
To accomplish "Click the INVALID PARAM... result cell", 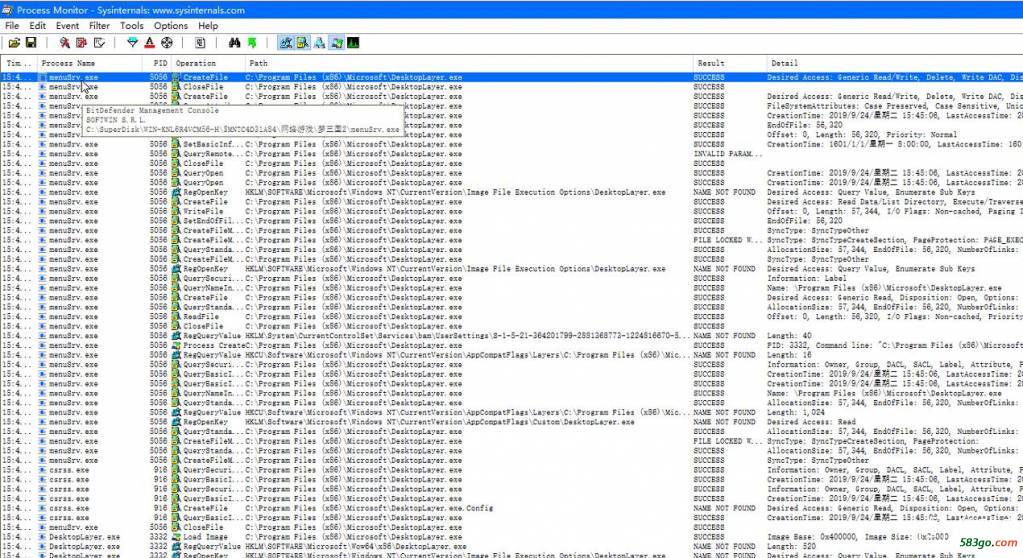I will coord(727,154).
